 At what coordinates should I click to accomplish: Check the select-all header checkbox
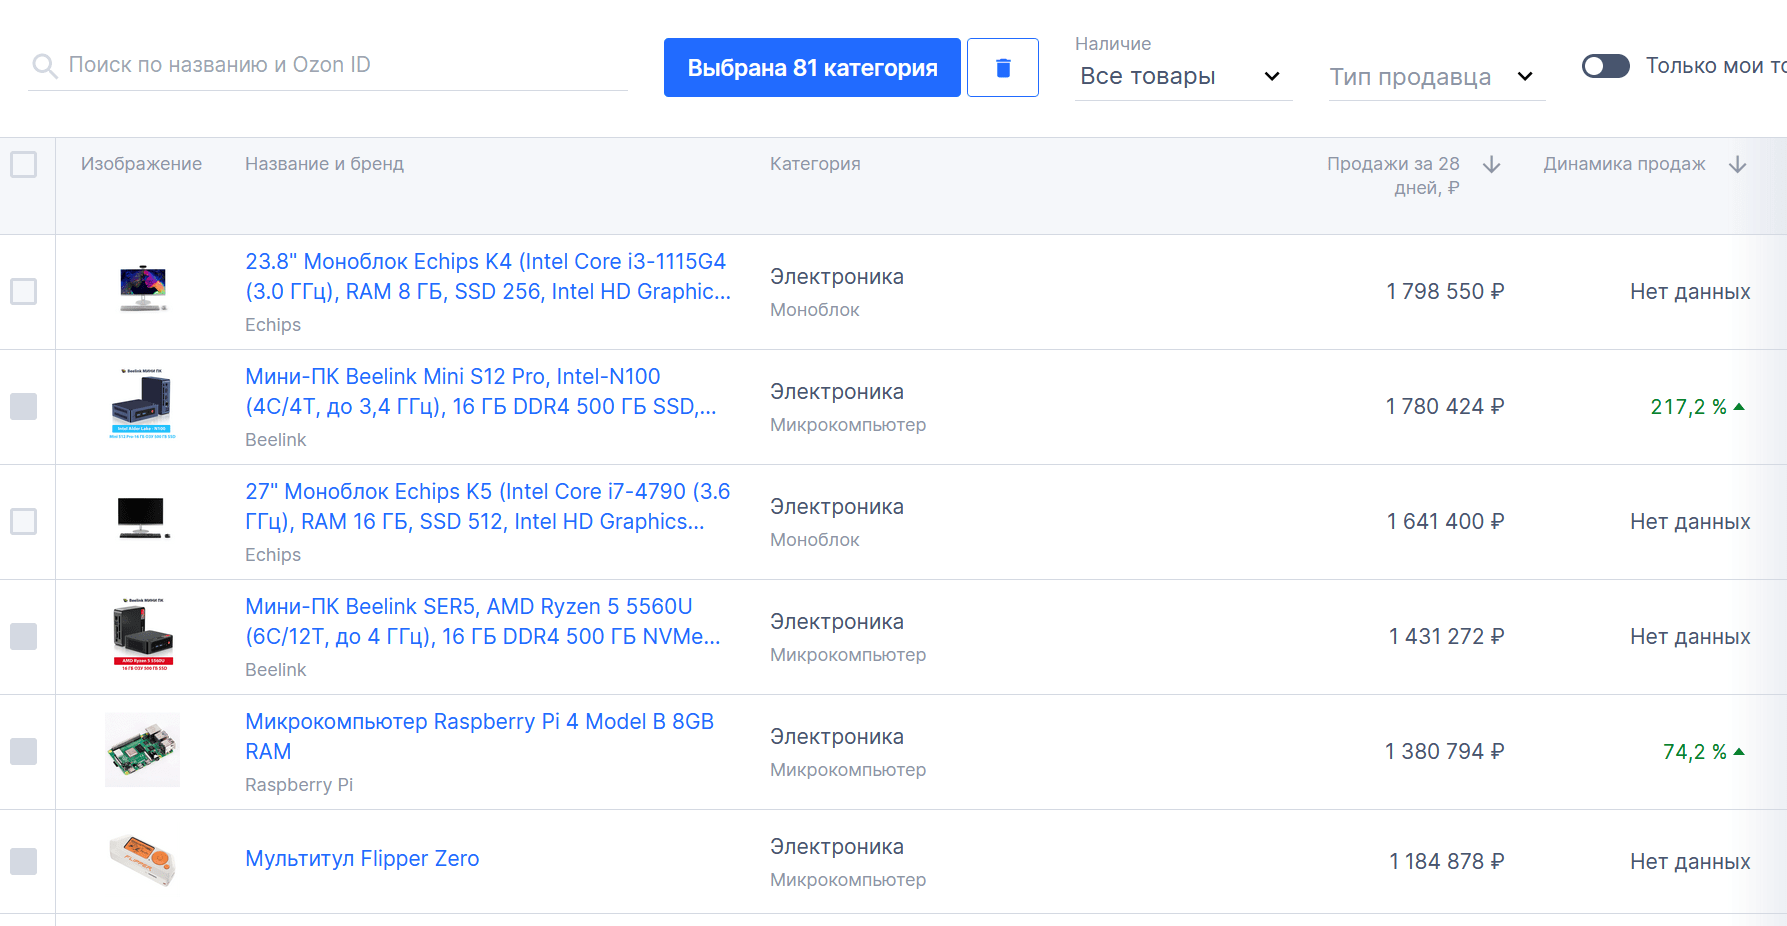[x=24, y=165]
